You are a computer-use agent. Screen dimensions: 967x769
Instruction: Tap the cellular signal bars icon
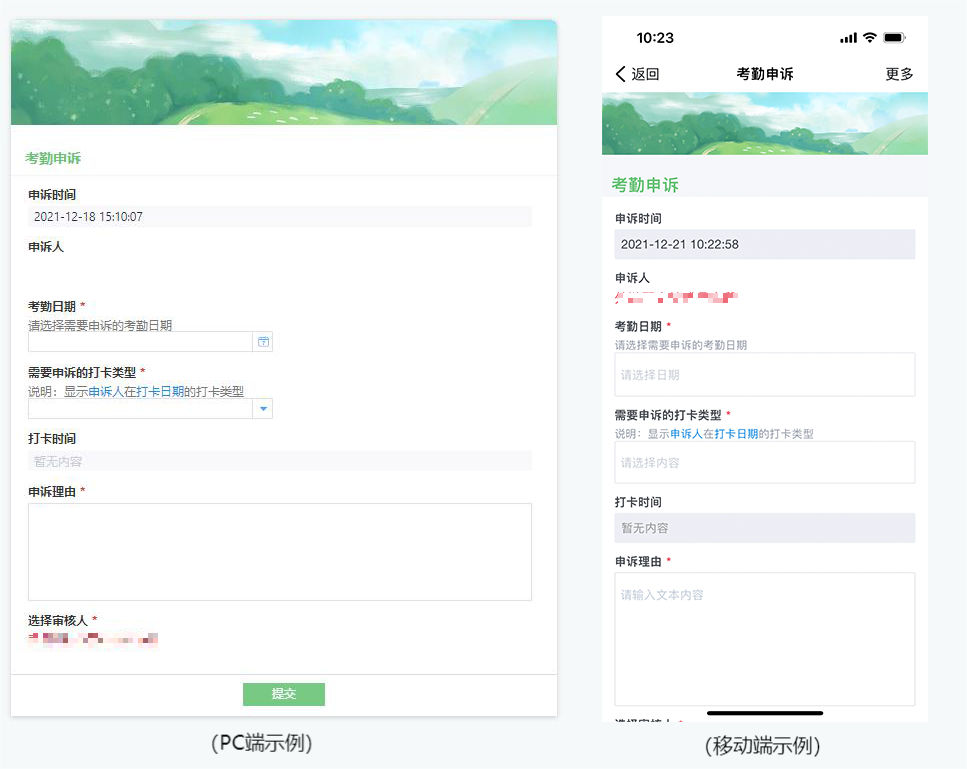click(x=848, y=38)
